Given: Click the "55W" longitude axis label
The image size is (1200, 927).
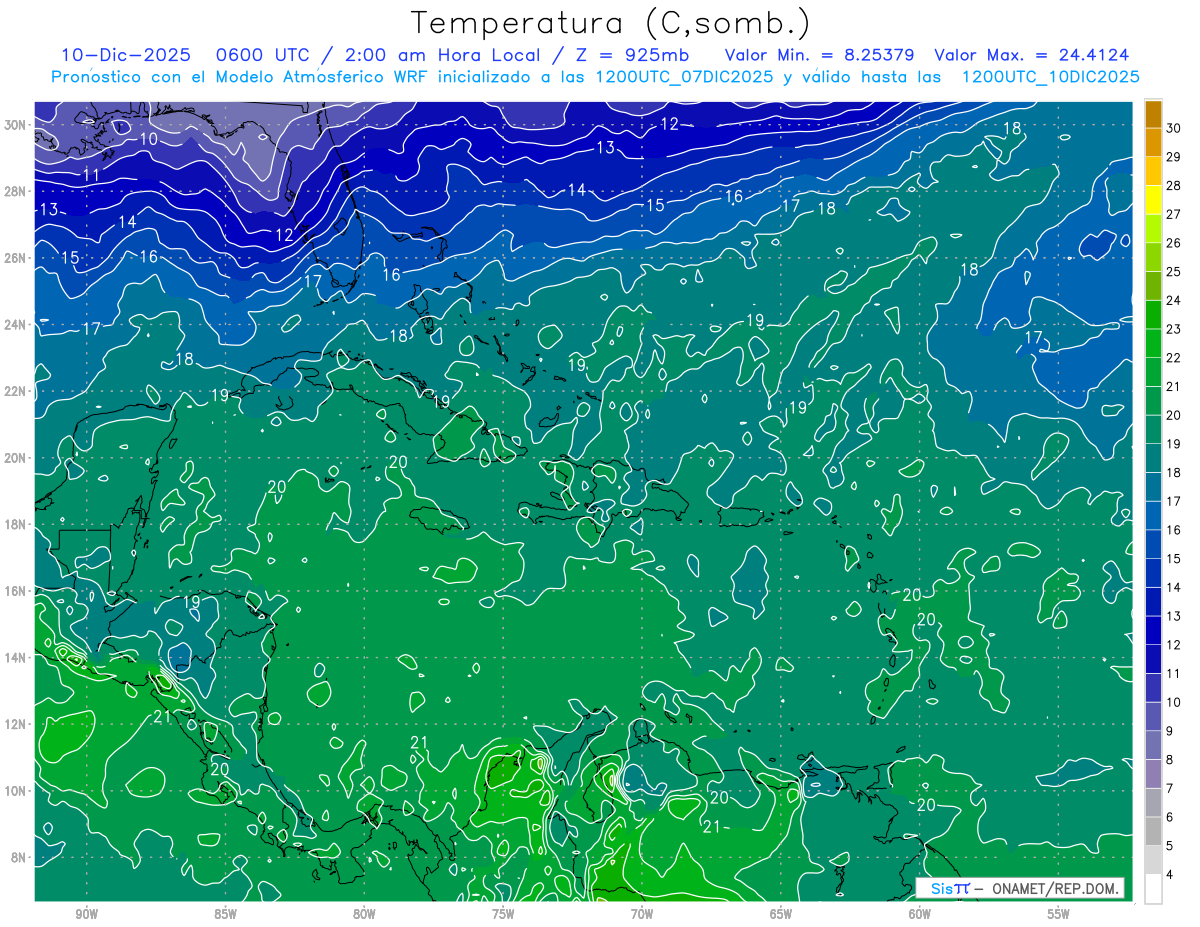Looking at the screenshot, I should tap(1059, 914).
